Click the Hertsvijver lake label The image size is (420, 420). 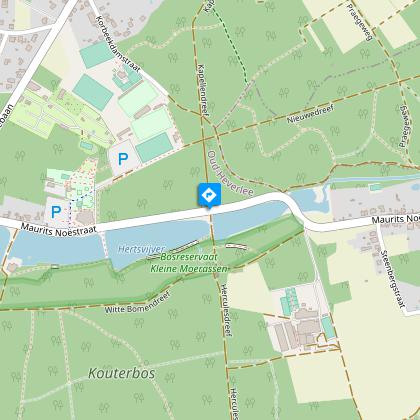[142, 249]
